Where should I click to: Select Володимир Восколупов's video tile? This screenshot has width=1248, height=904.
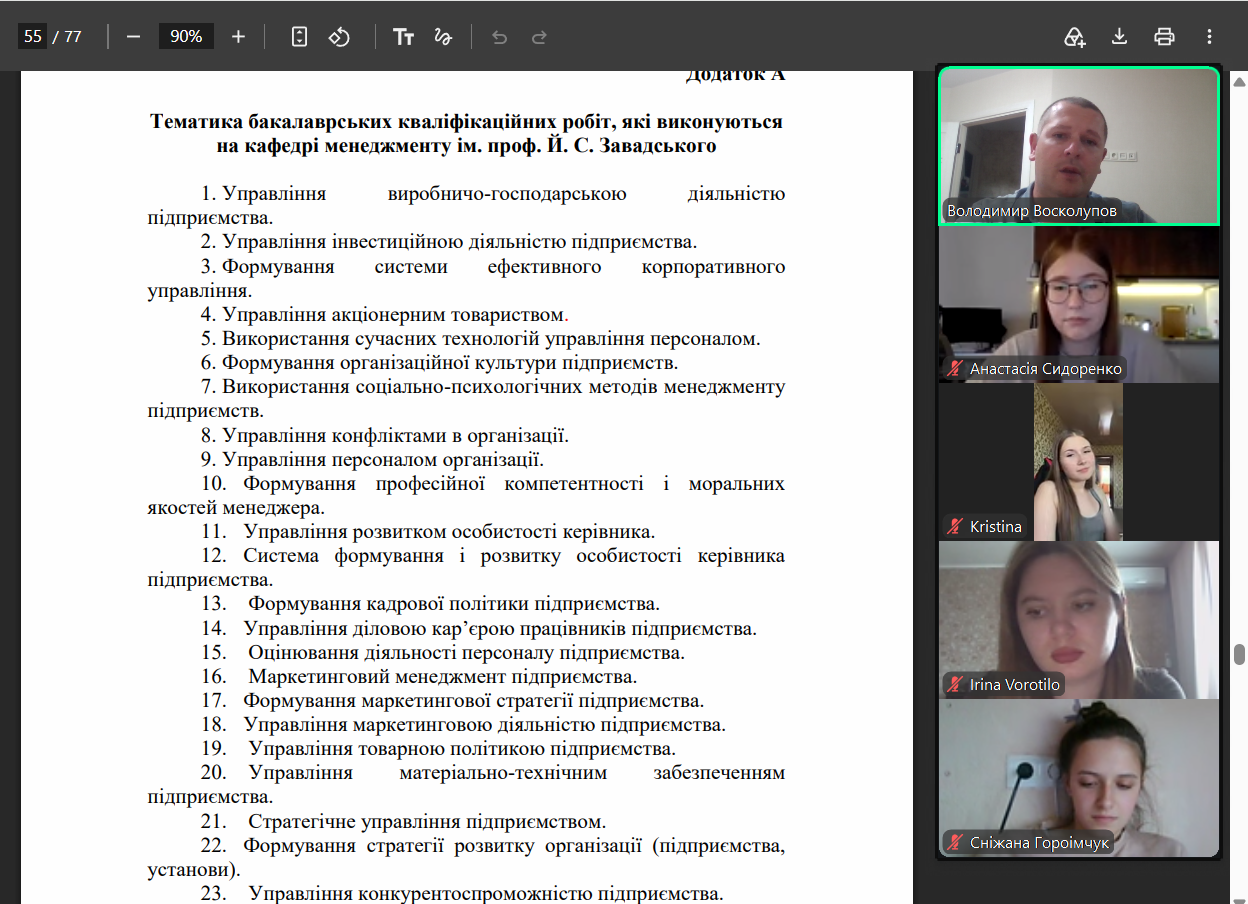tap(1078, 146)
